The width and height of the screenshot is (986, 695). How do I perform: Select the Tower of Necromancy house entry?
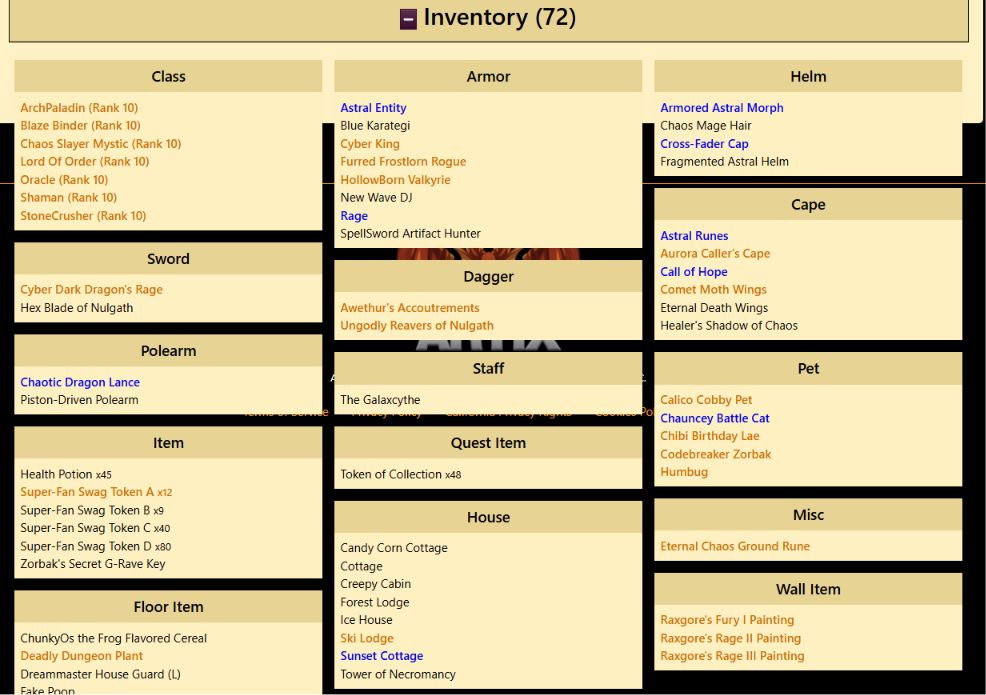(x=398, y=674)
